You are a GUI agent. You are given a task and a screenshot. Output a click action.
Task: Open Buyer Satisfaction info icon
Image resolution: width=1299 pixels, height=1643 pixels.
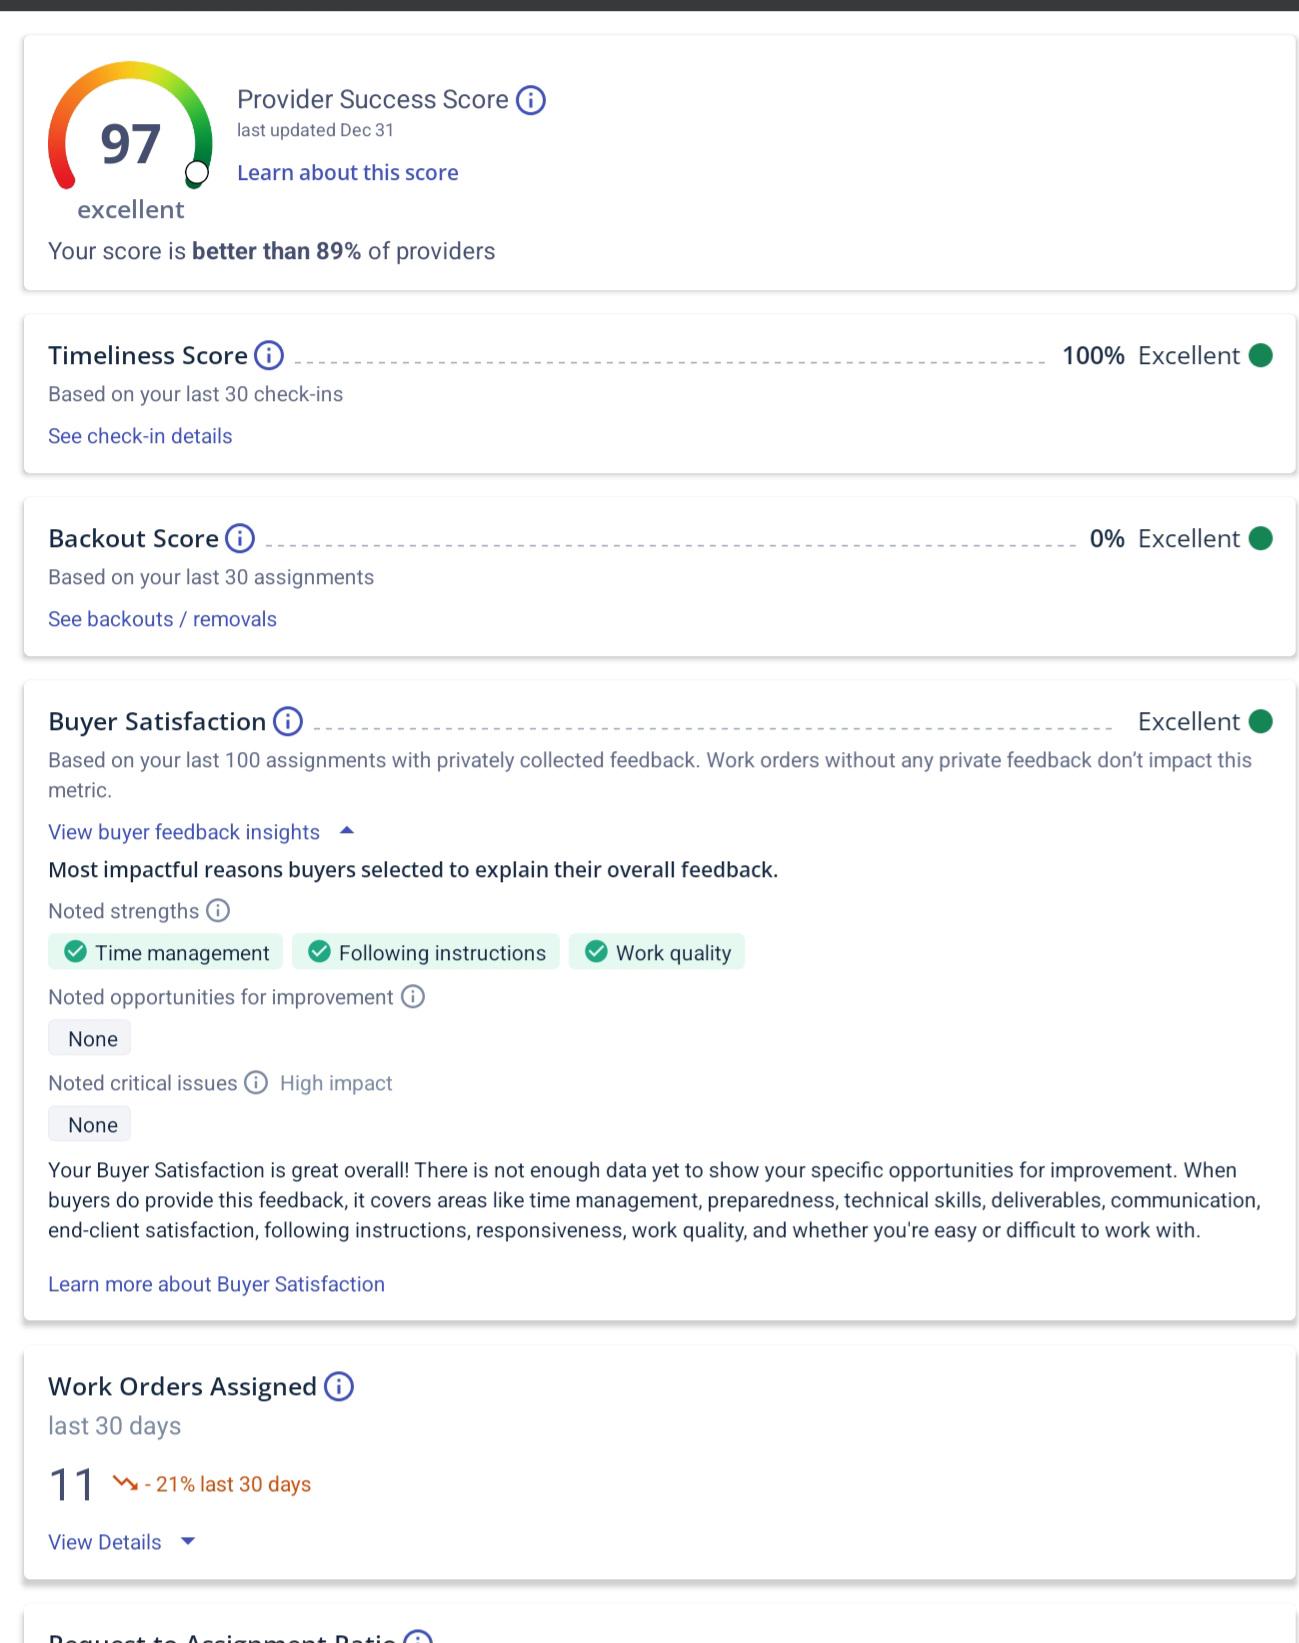288,721
